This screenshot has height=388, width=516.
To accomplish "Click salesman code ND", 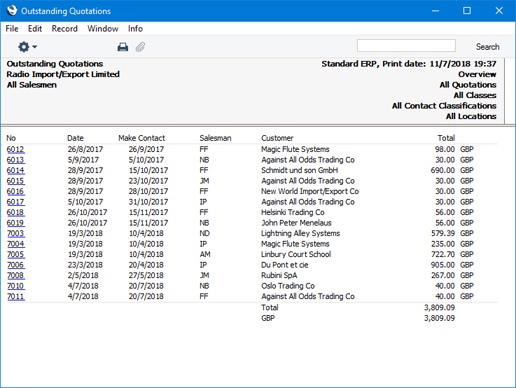I will [x=205, y=233].
